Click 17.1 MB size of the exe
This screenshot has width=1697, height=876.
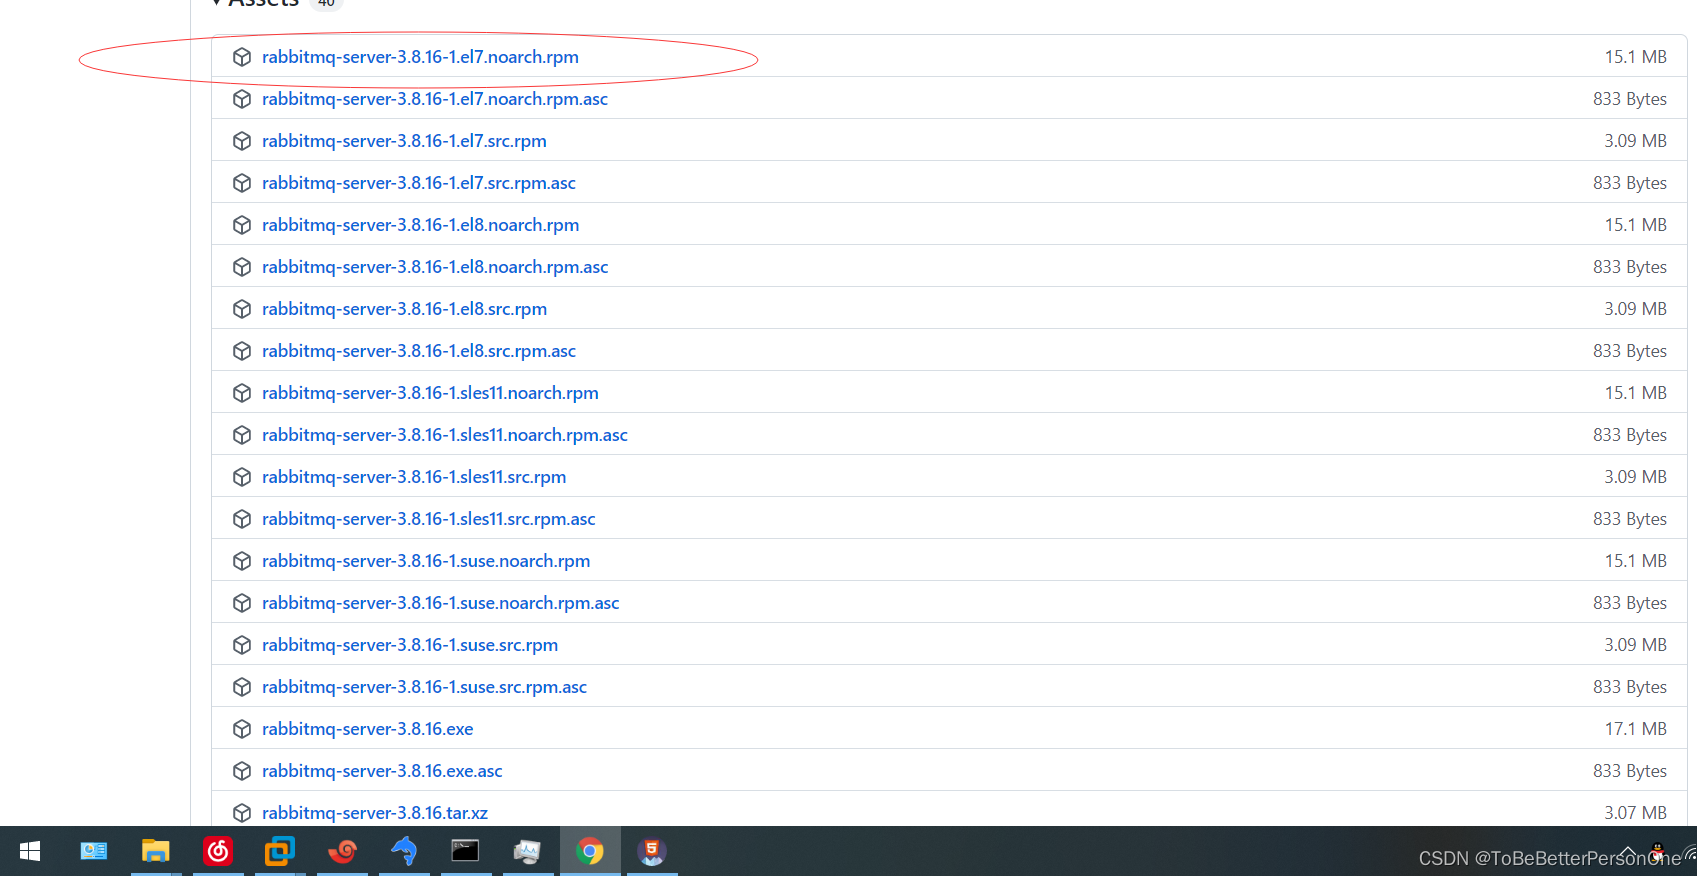tap(1636, 729)
